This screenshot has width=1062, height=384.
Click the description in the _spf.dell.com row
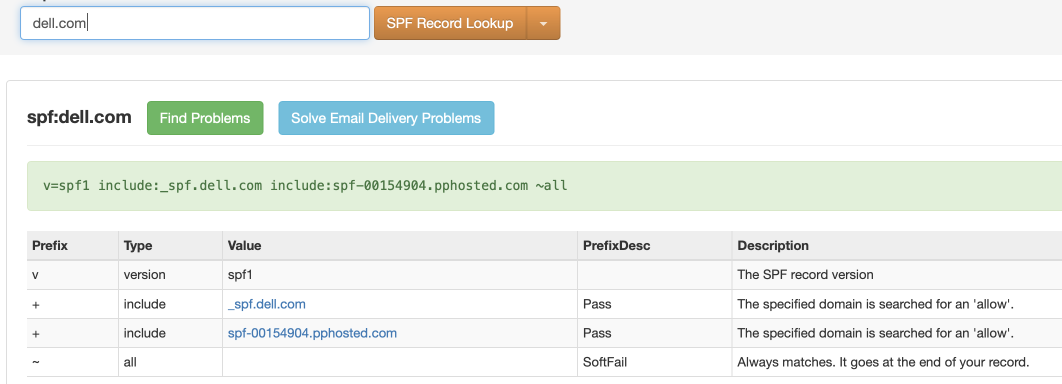[876, 304]
